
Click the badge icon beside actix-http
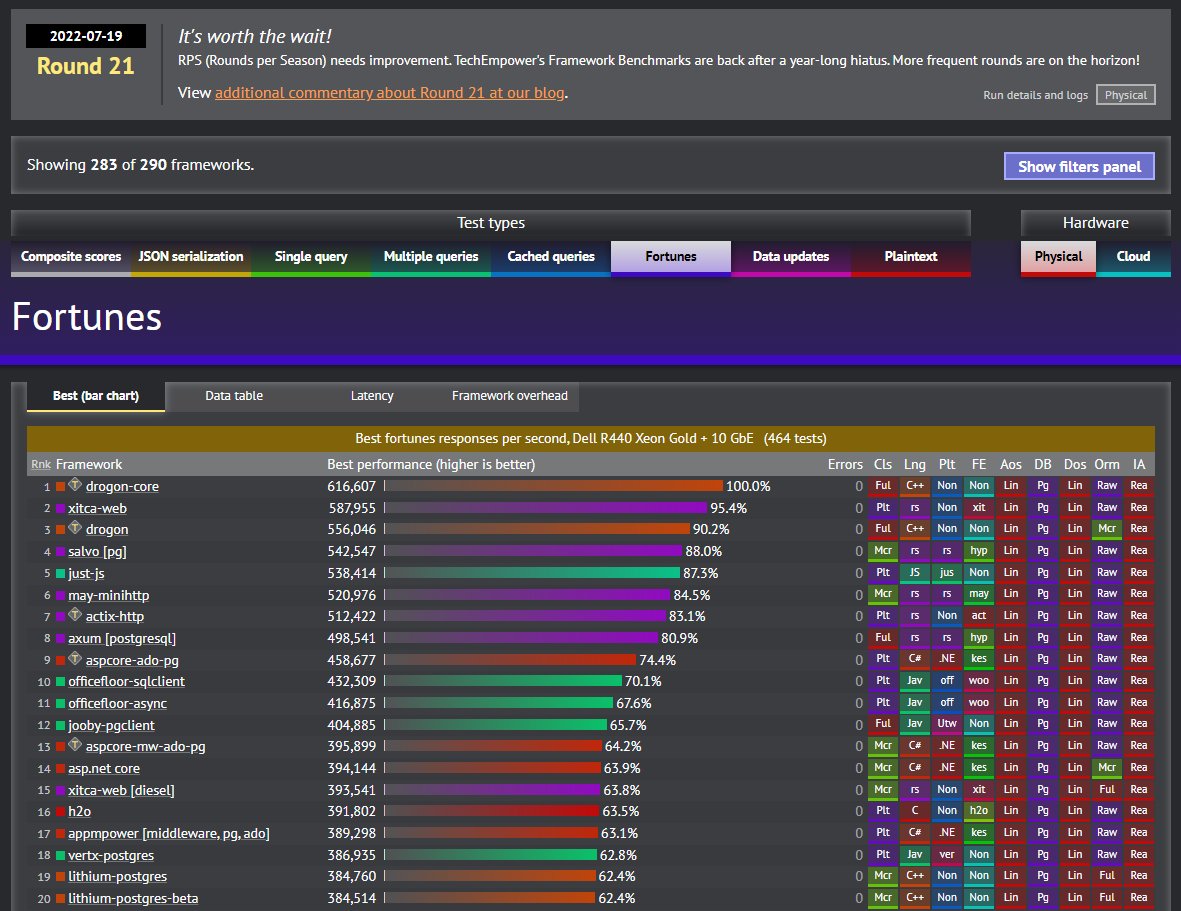75,616
